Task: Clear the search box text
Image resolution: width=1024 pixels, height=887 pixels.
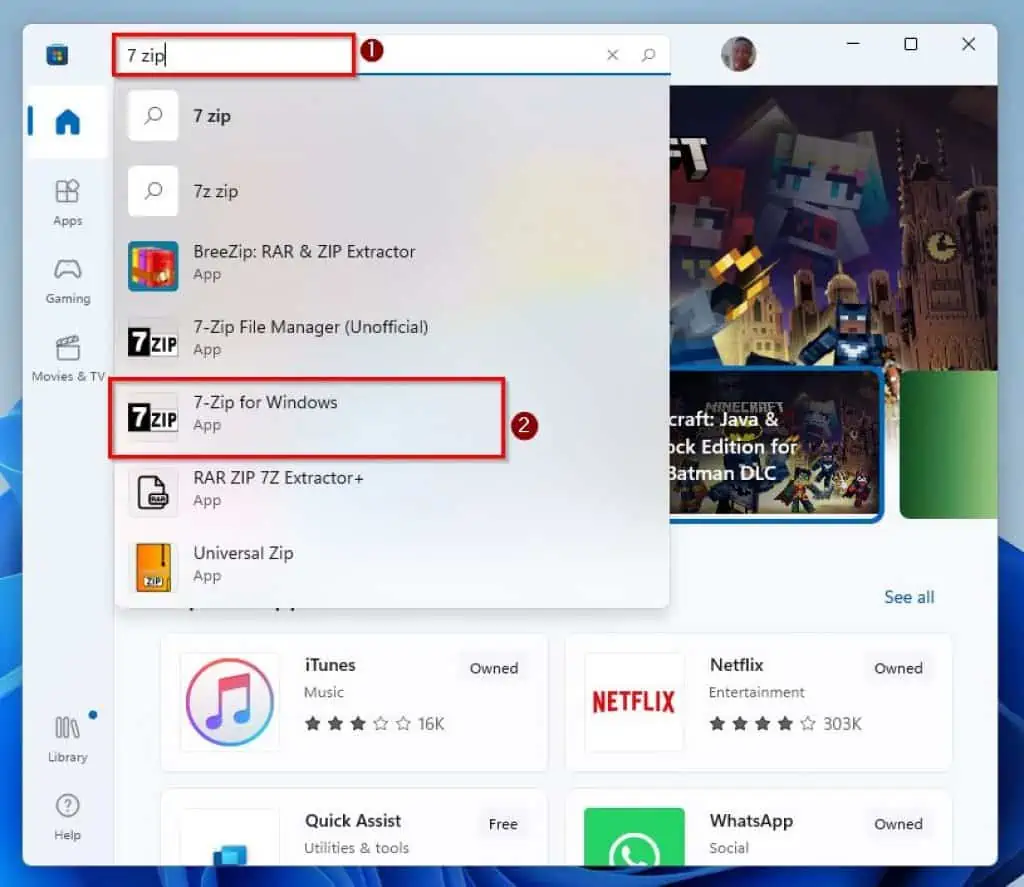Action: click(x=612, y=55)
